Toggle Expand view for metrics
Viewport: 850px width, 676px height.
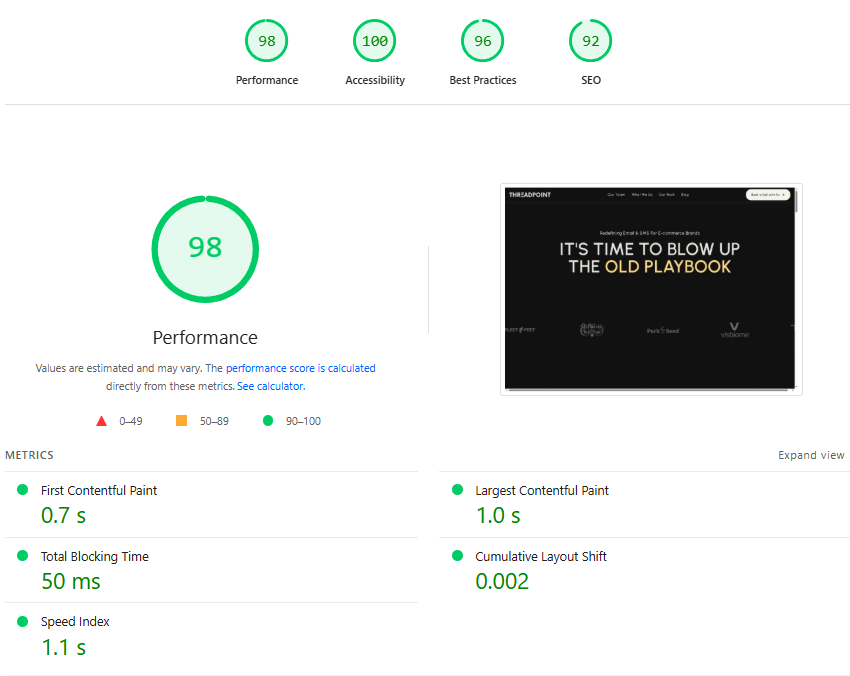811,455
